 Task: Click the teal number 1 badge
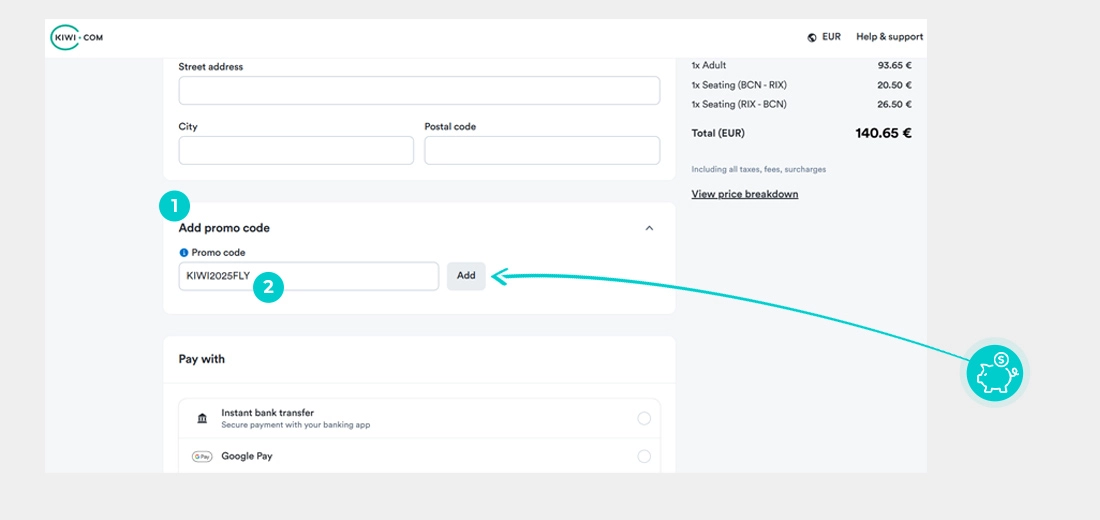174,206
